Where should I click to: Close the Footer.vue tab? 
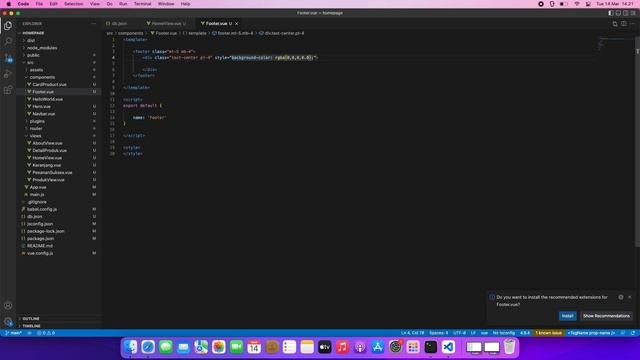coord(236,24)
